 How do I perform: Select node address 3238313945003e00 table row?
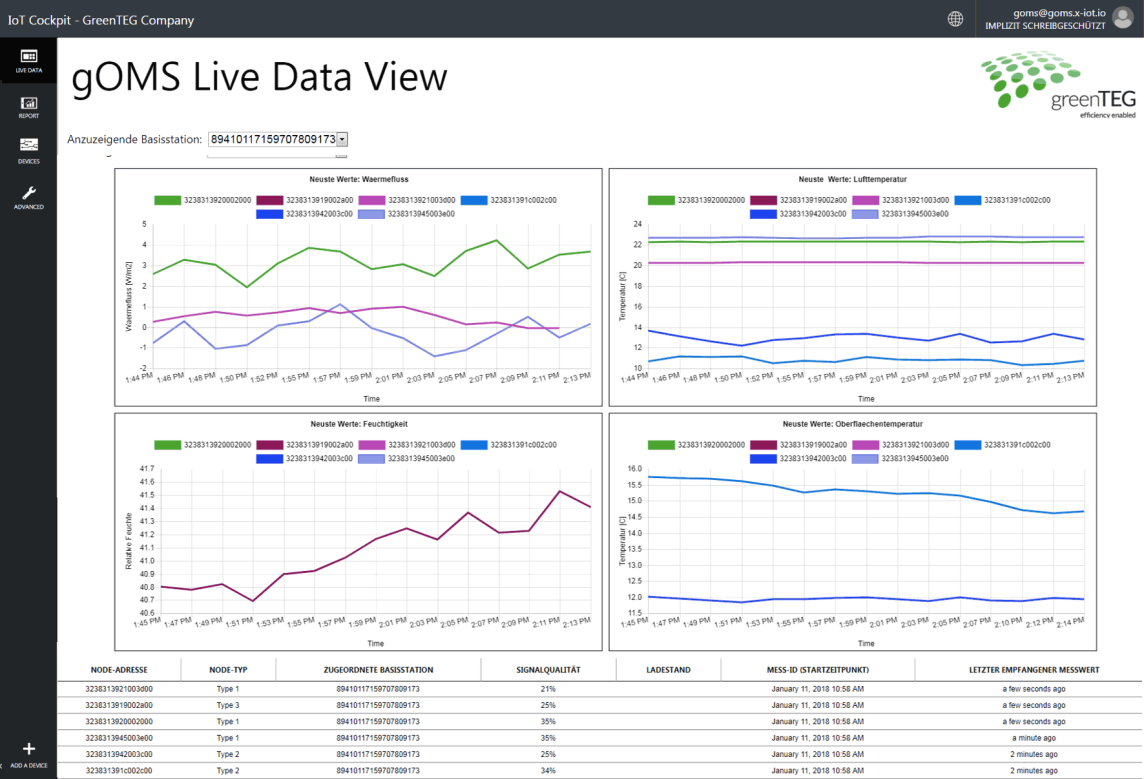pos(600,737)
